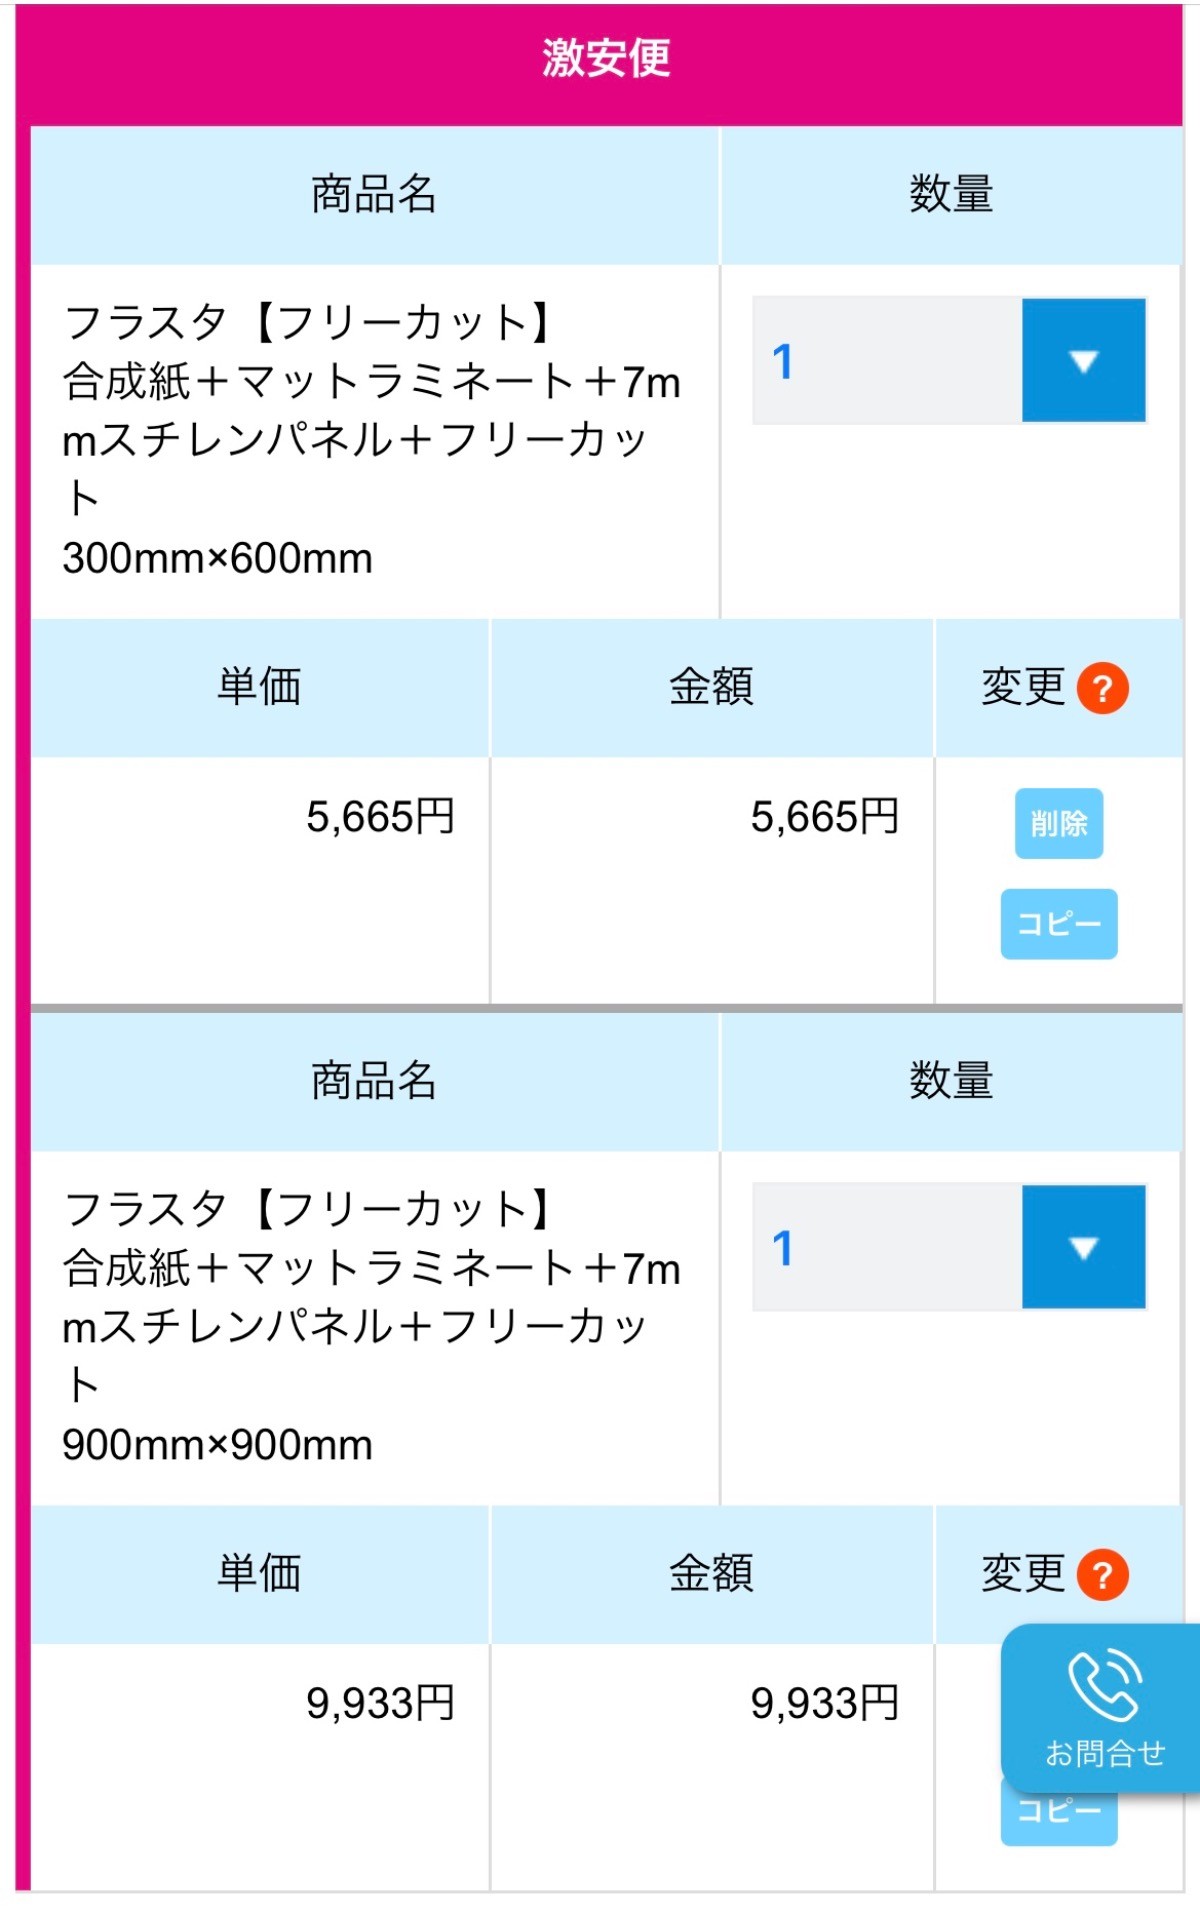Image resolution: width=1200 pixels, height=1914 pixels.
Task: Click the 5,665円 amount under 金額
Action: coord(824,817)
